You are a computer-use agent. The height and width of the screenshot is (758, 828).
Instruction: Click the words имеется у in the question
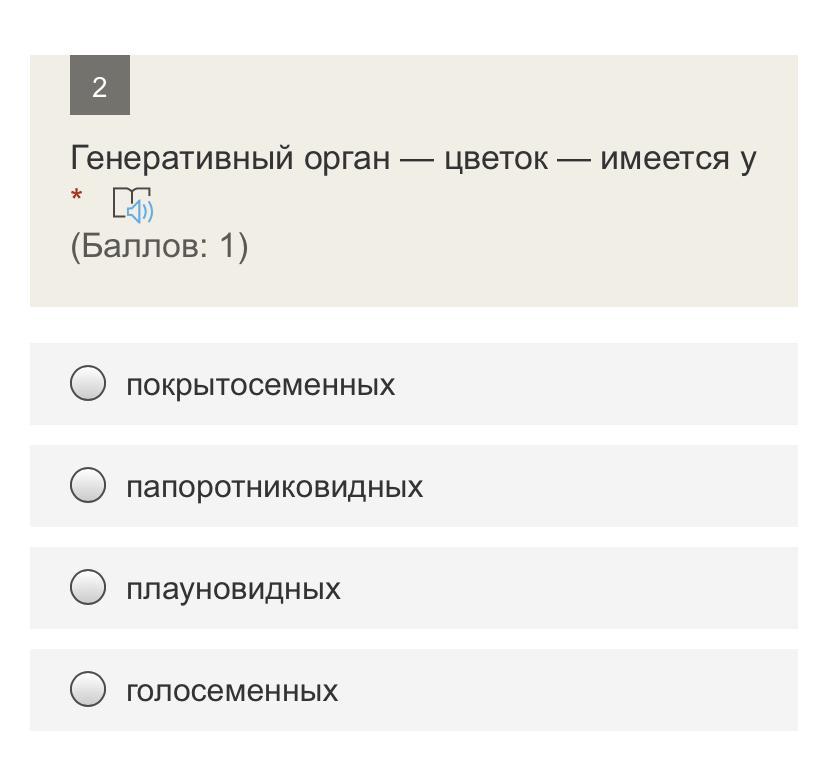pyautogui.click(x=678, y=158)
